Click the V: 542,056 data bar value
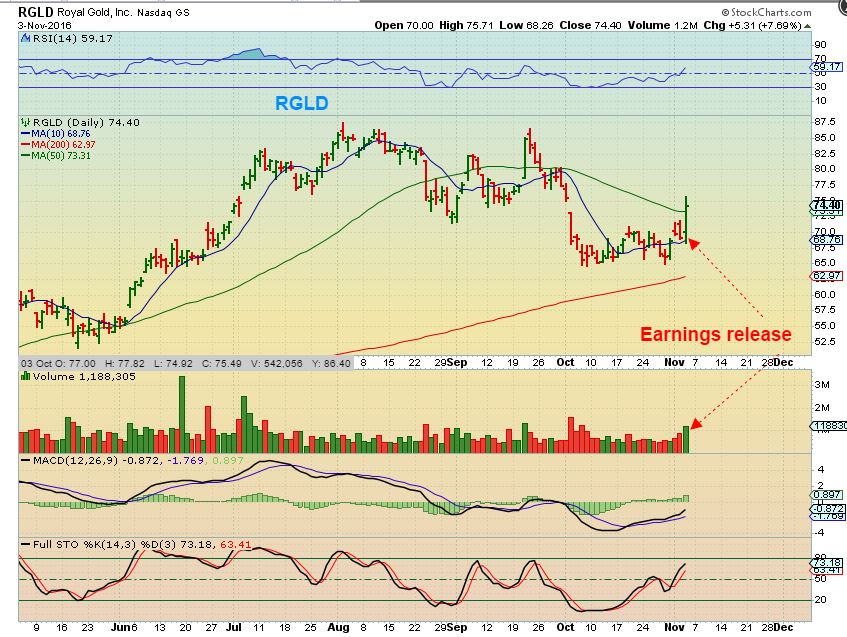The width and height of the screenshot is (847, 637). 277,364
